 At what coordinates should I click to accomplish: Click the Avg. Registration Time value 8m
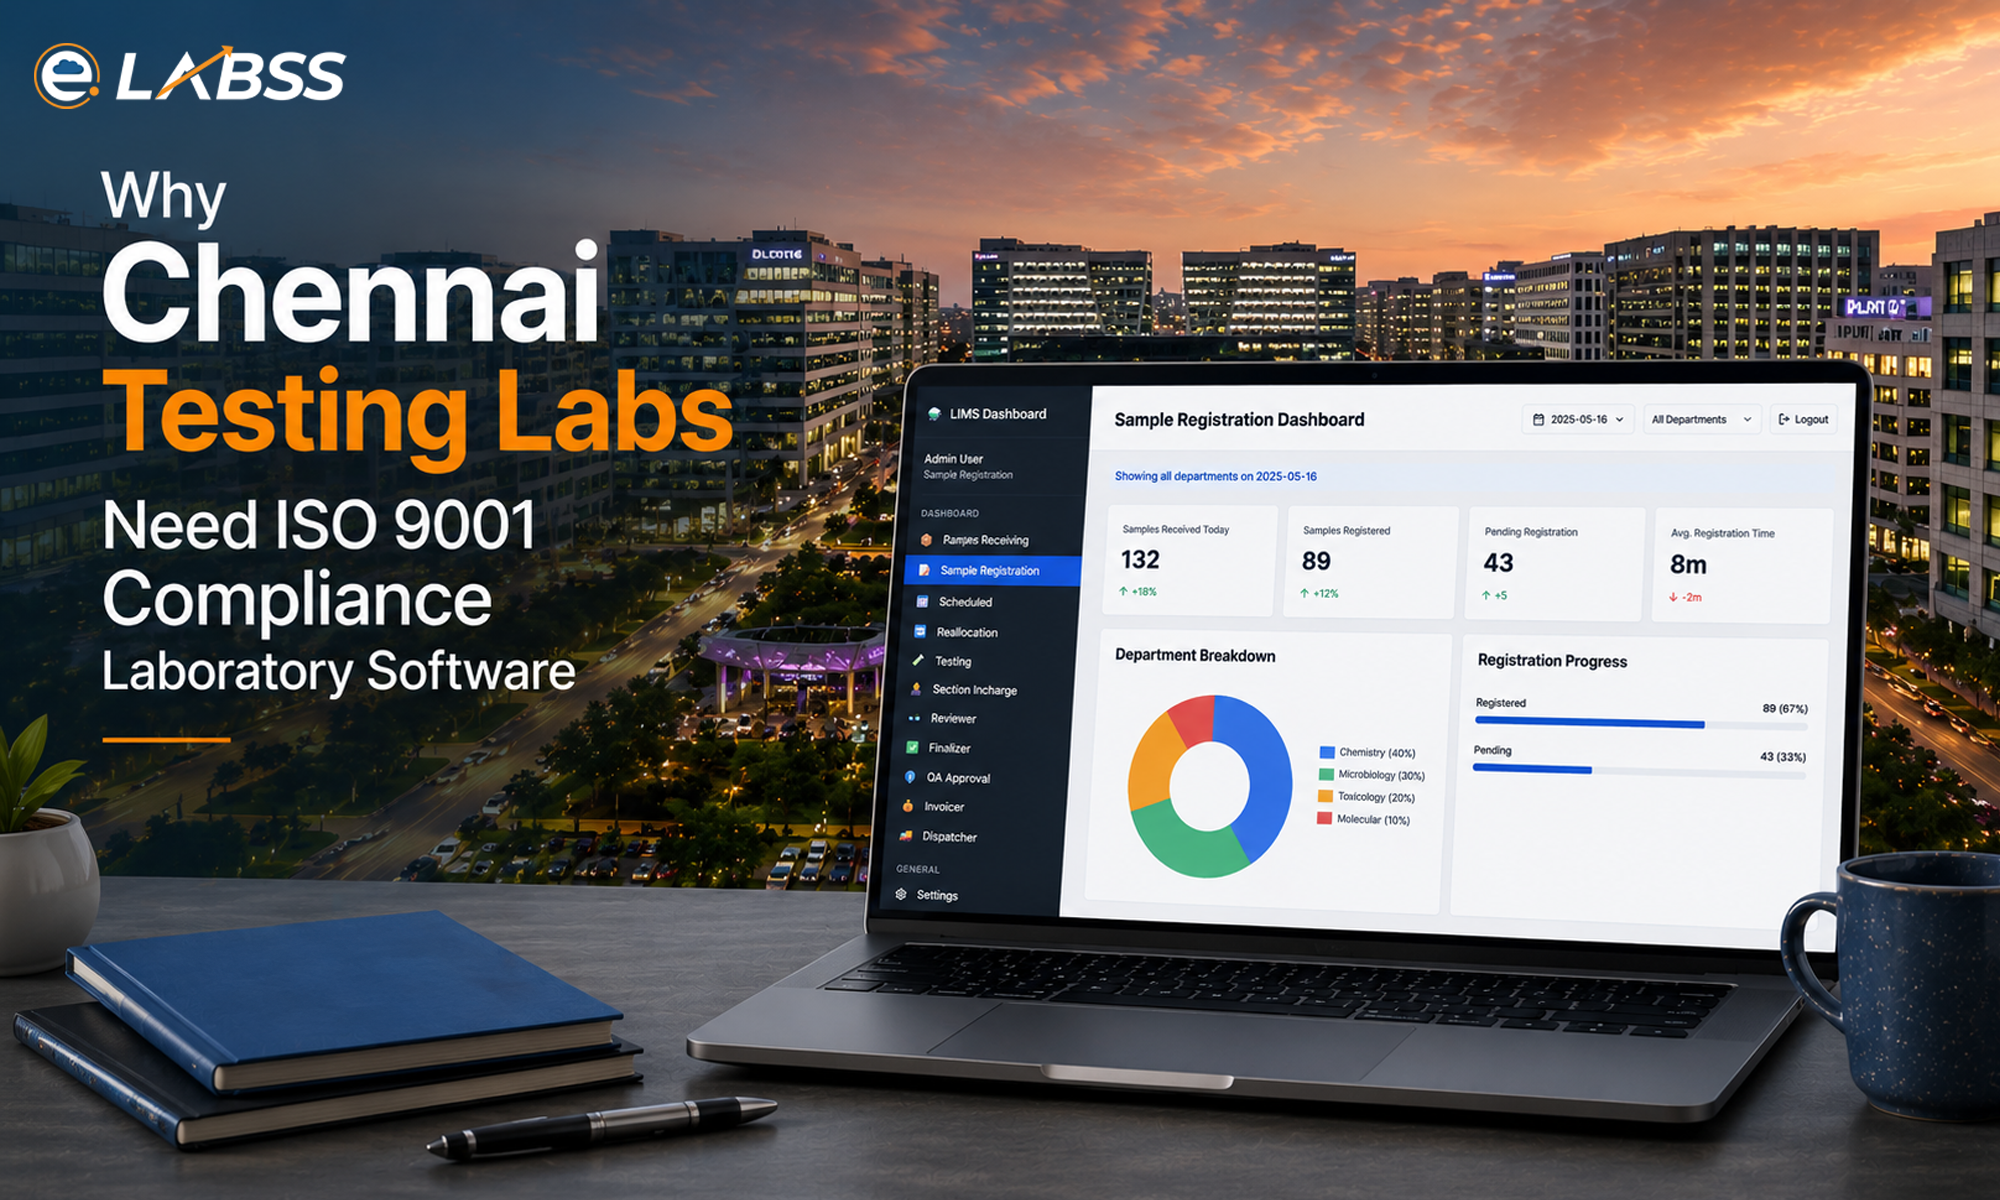tap(1688, 565)
